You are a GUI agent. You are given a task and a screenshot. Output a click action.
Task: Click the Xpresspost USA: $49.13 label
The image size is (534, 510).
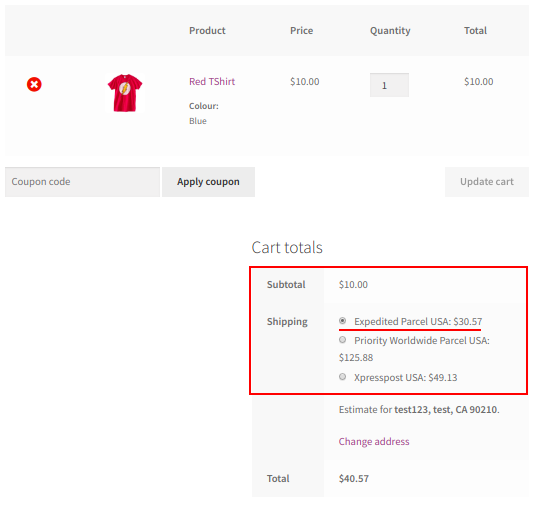(406, 378)
